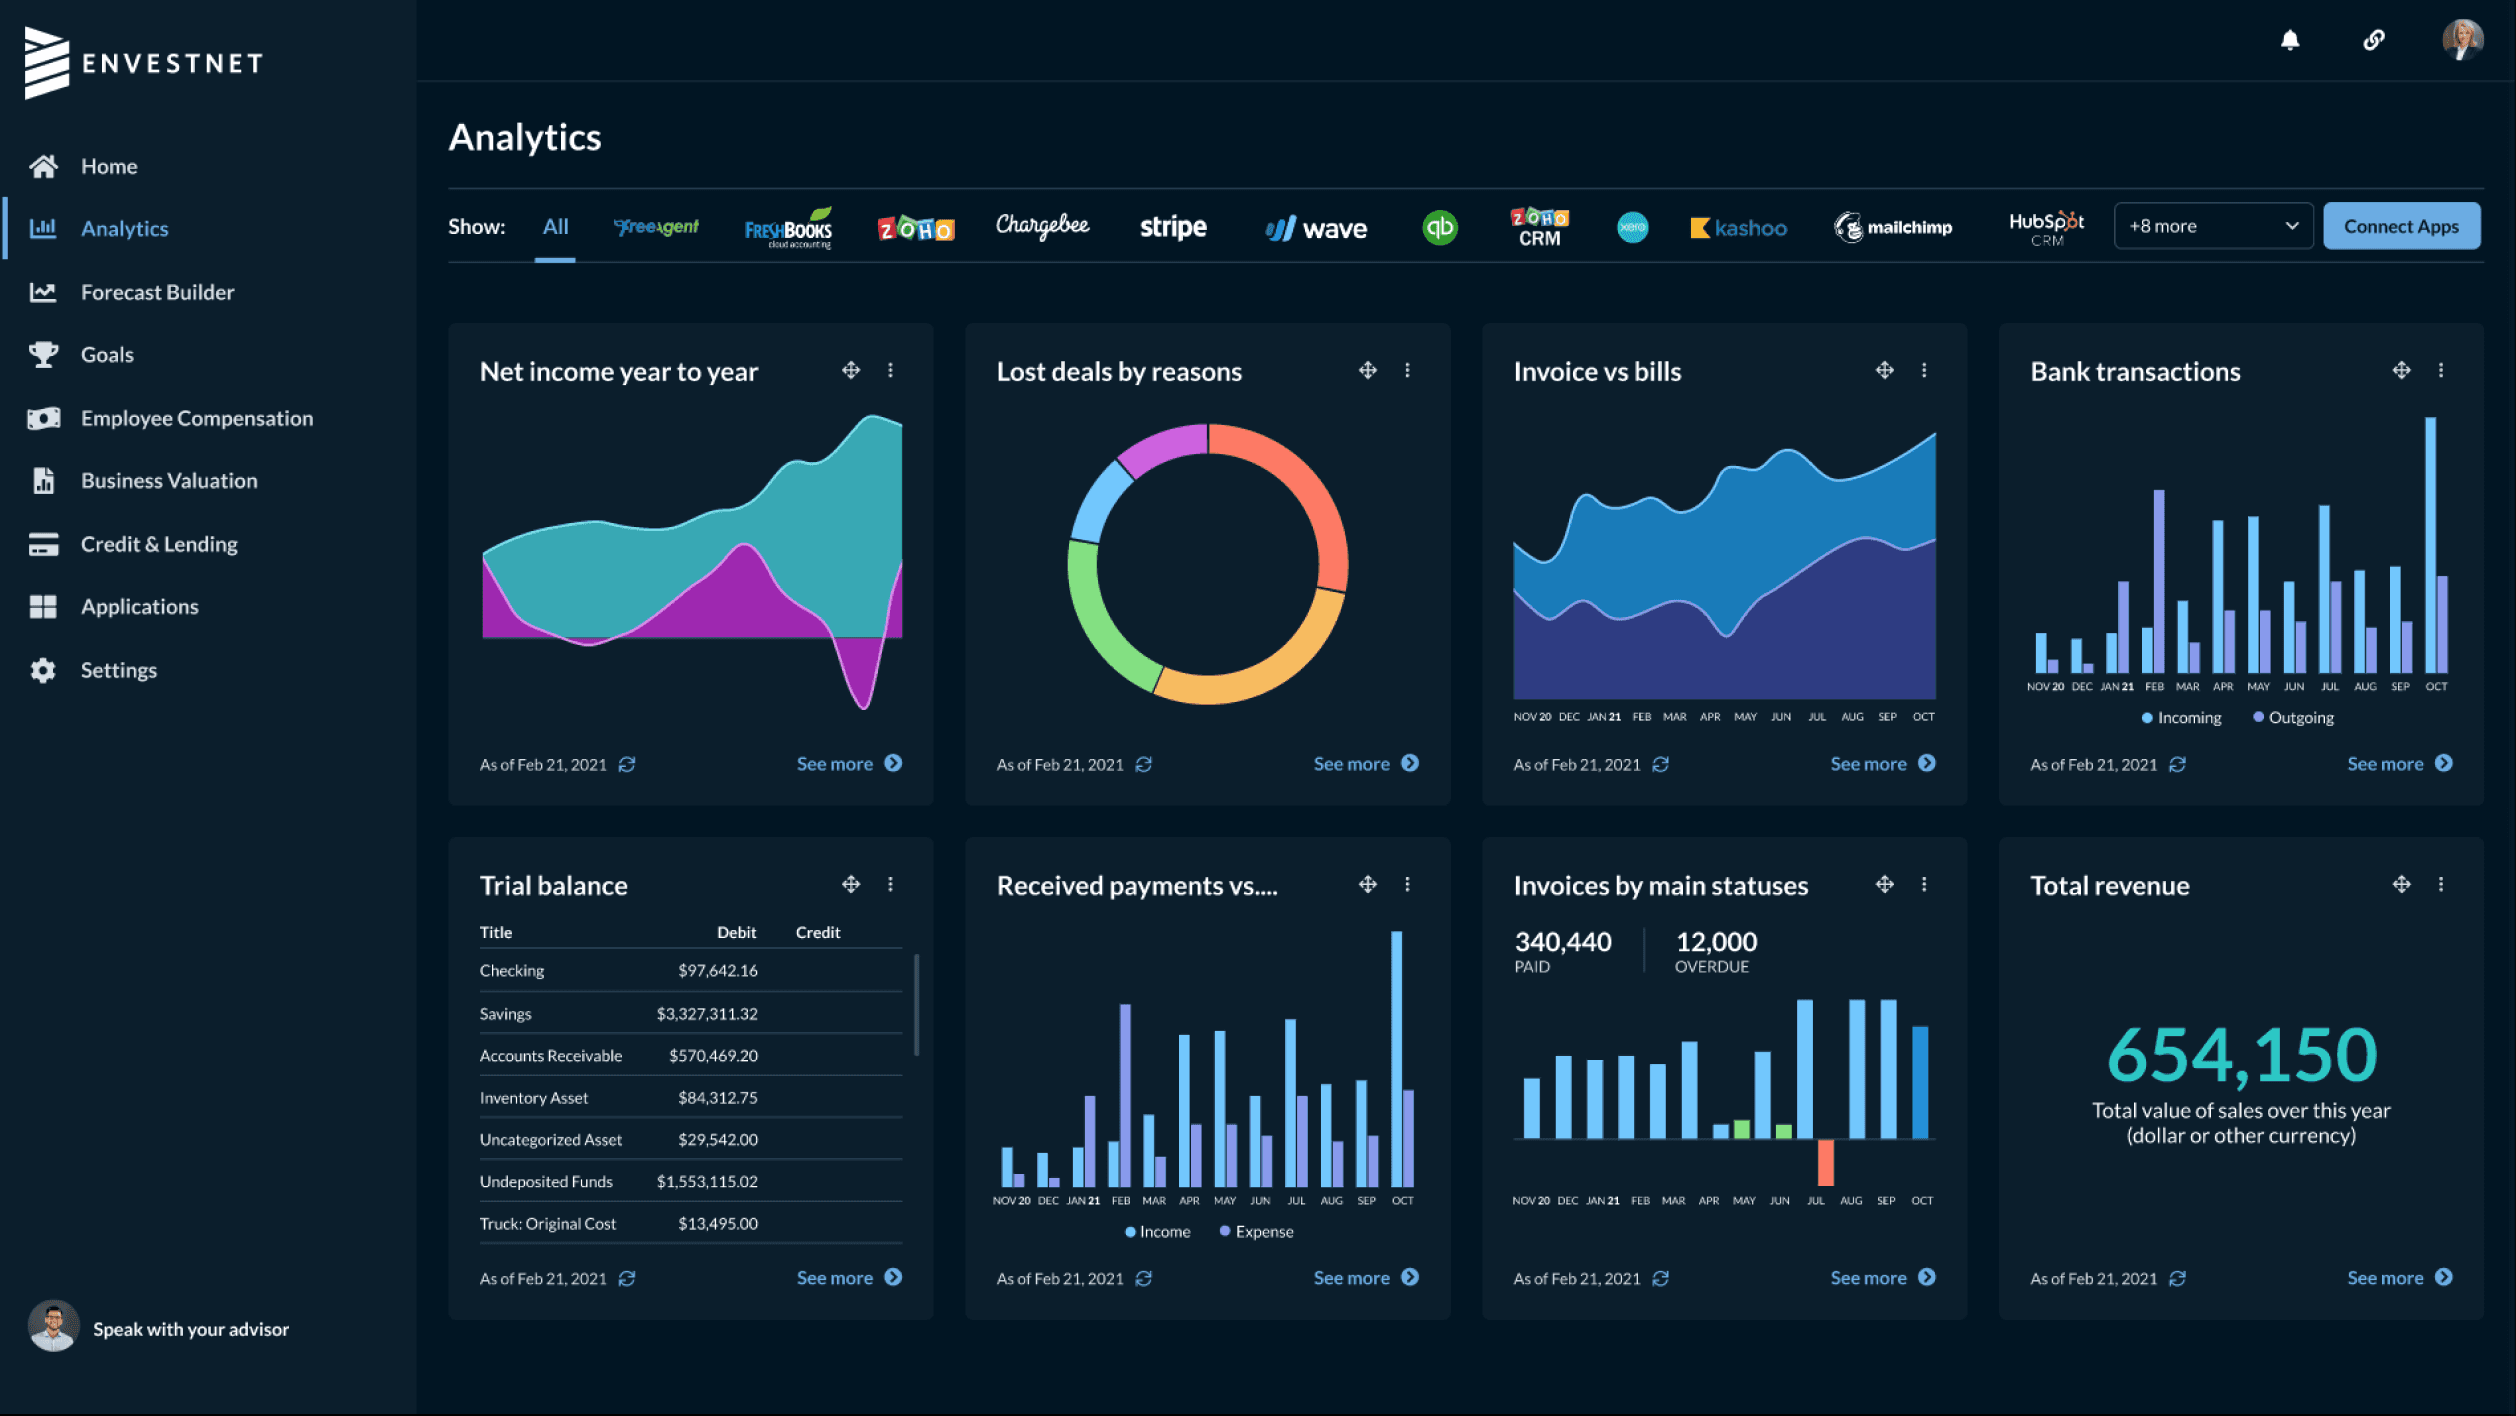Viewport: 2516px width, 1416px height.
Task: Filter by FreshBooks app
Action: click(788, 228)
